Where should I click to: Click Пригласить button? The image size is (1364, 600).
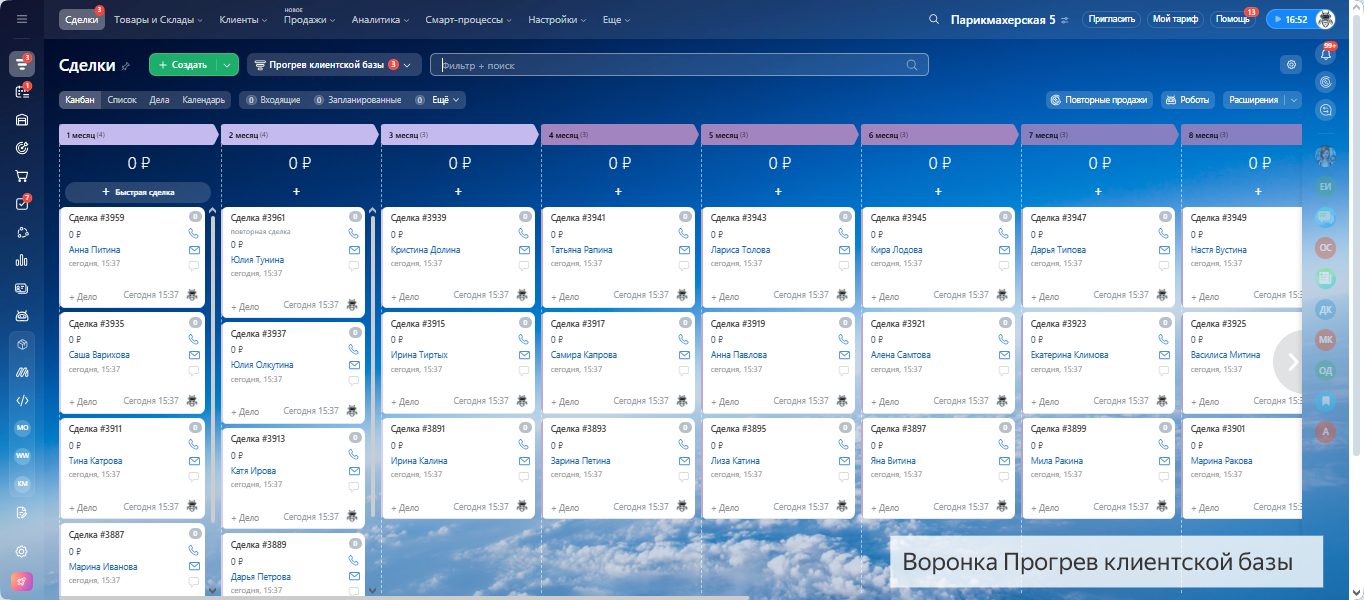1111,19
